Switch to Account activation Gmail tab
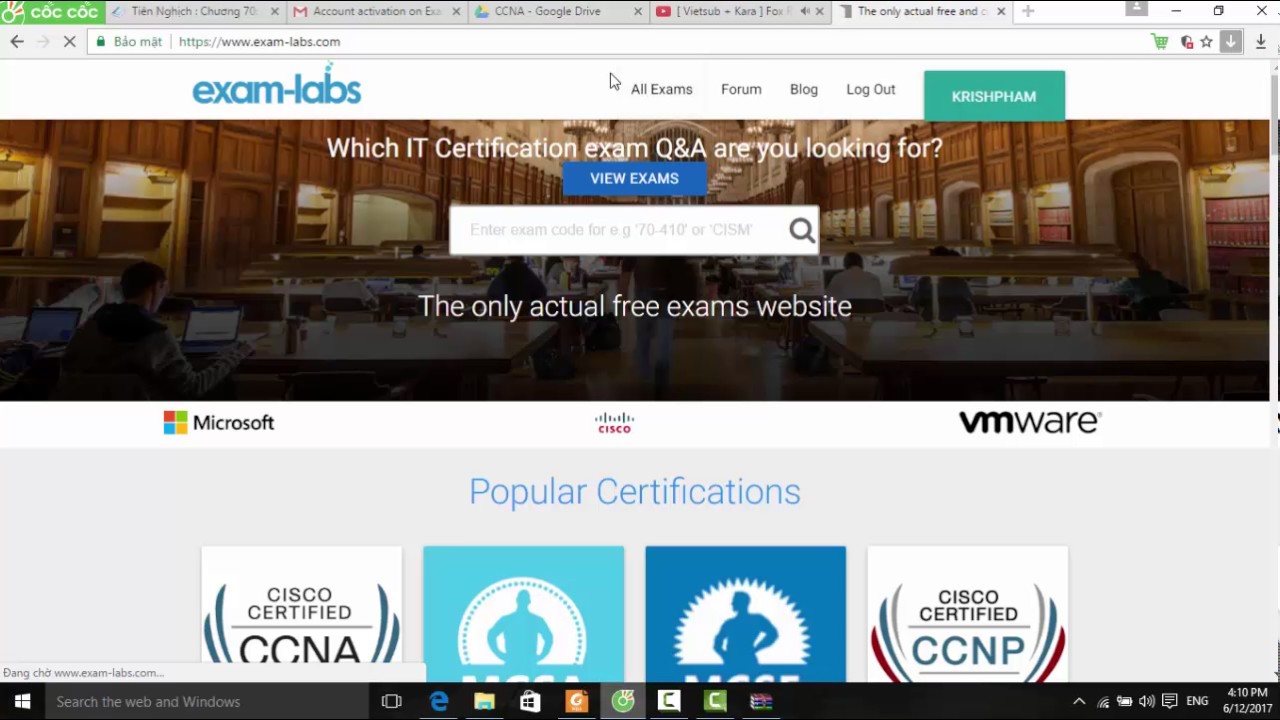Screen dimensions: 1280x720 coord(377,11)
